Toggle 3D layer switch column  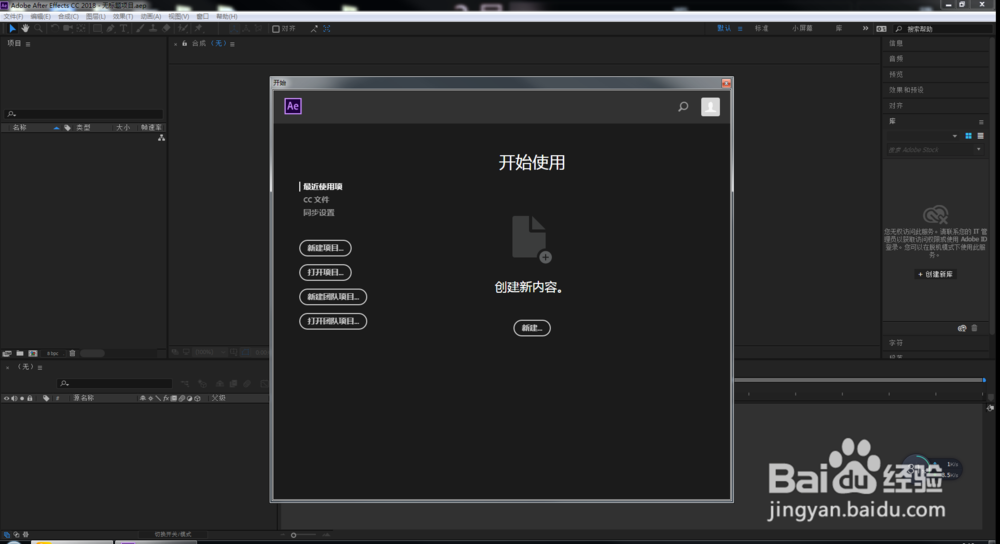point(198,398)
